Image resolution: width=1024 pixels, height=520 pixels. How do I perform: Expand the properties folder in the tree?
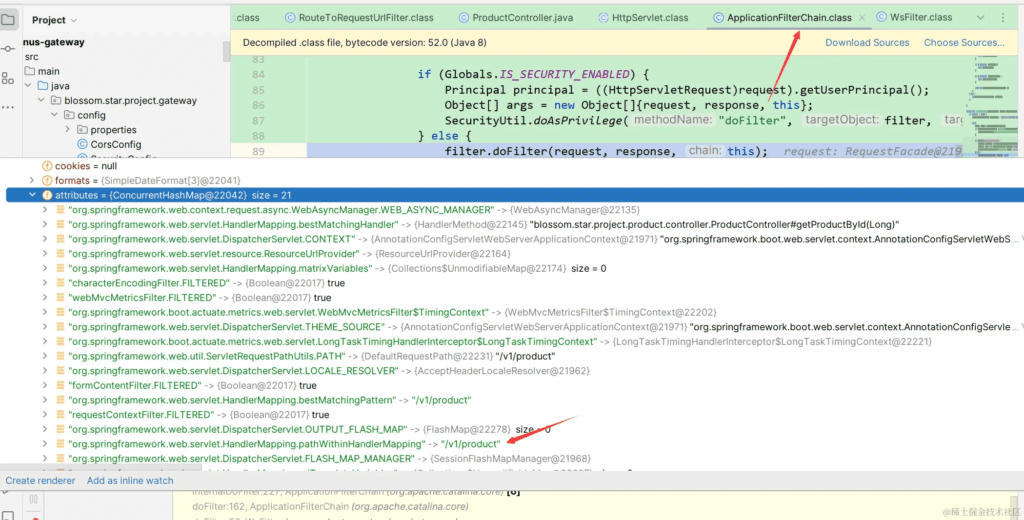click(69, 130)
